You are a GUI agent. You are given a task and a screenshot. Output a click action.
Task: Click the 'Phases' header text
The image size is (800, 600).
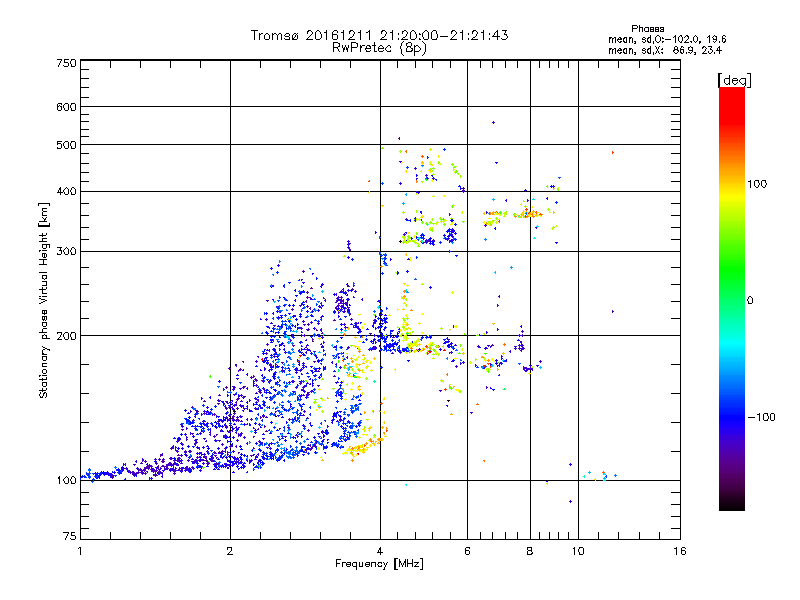[647, 29]
